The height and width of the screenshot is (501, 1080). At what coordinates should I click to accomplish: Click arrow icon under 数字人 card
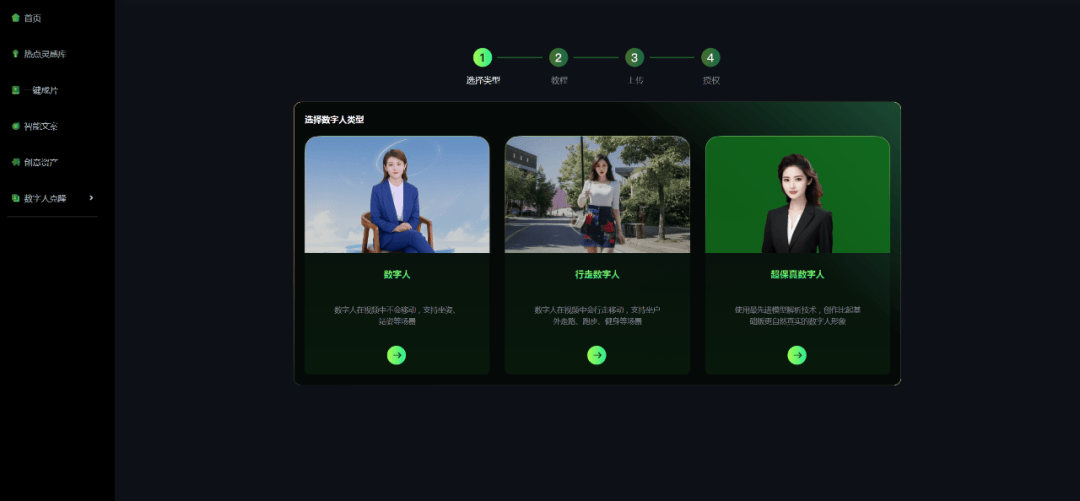[397, 355]
